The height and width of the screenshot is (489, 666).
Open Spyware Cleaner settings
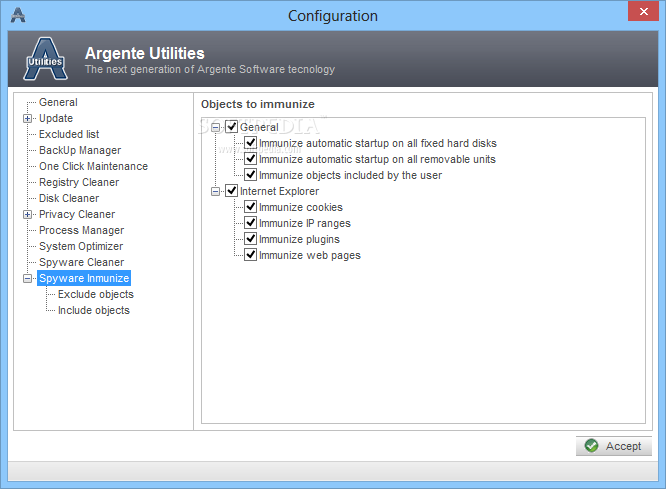(82, 262)
